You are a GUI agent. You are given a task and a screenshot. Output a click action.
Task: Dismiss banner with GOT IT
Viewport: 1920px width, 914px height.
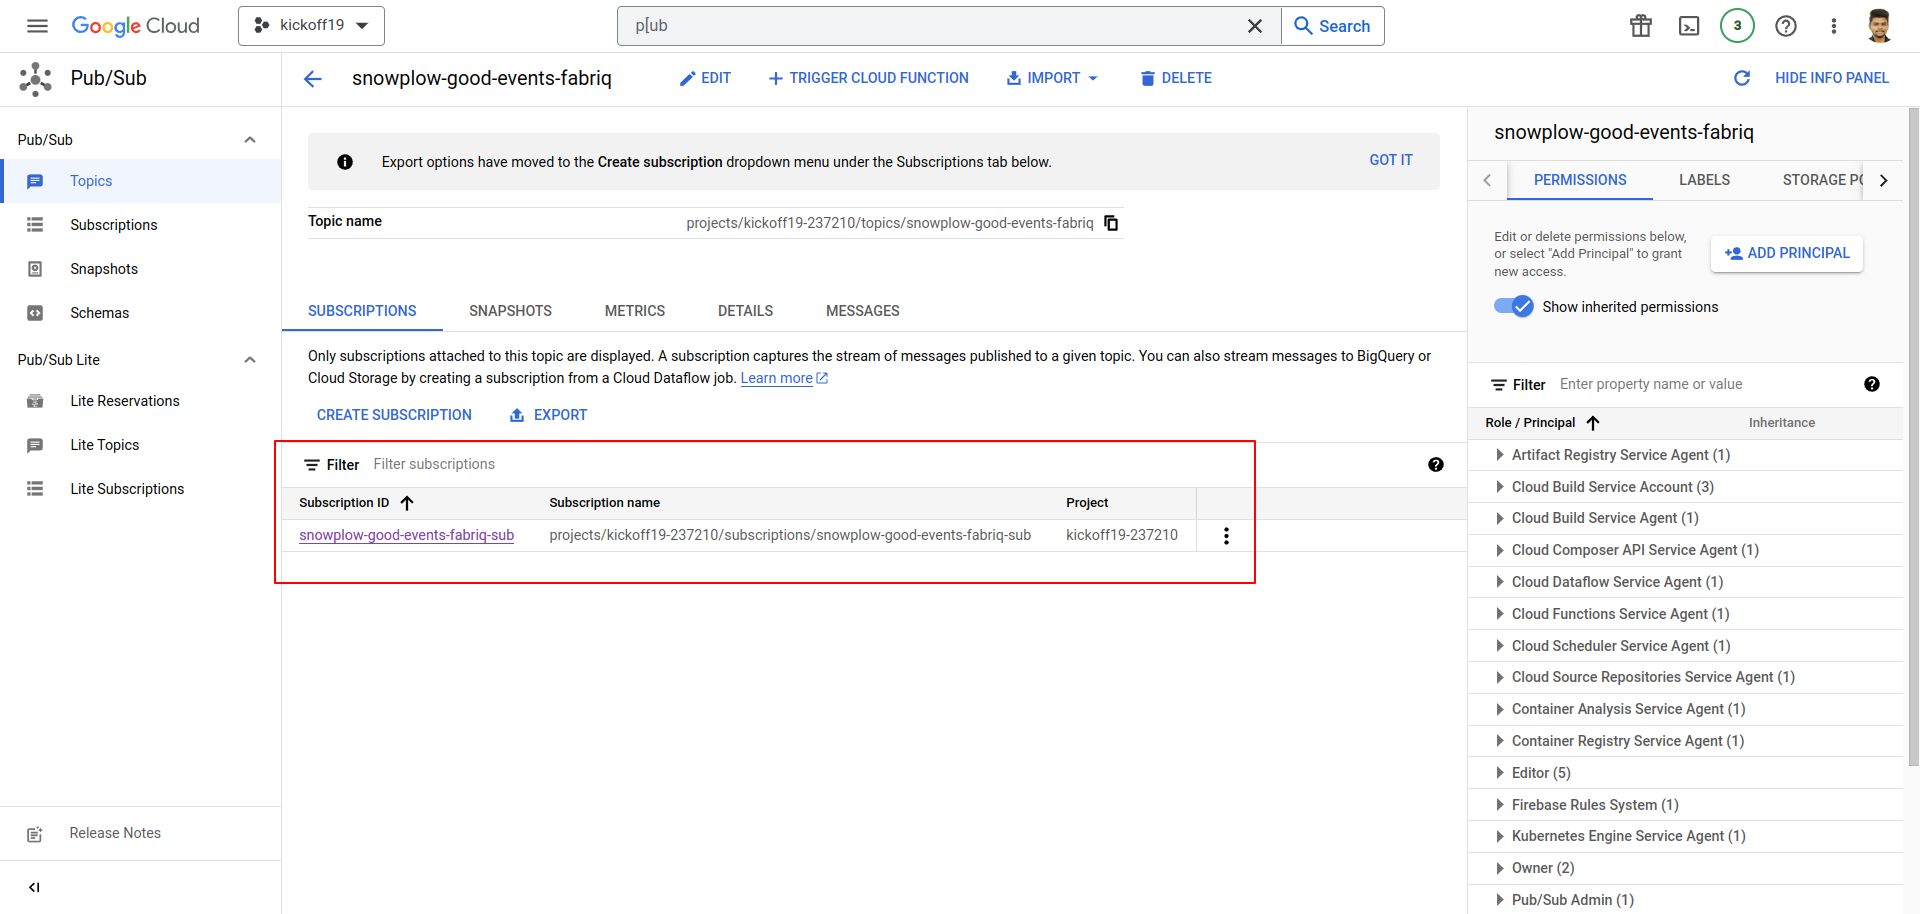1391,160
